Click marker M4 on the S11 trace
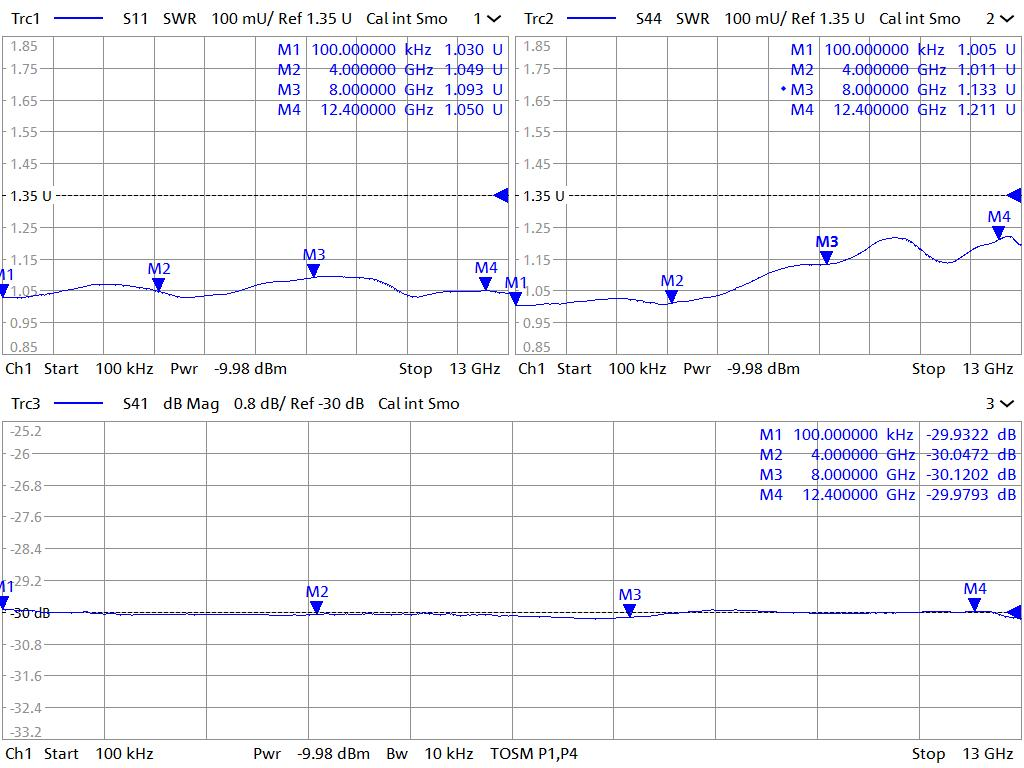Viewport: 1024px width, 768px height. click(486, 283)
